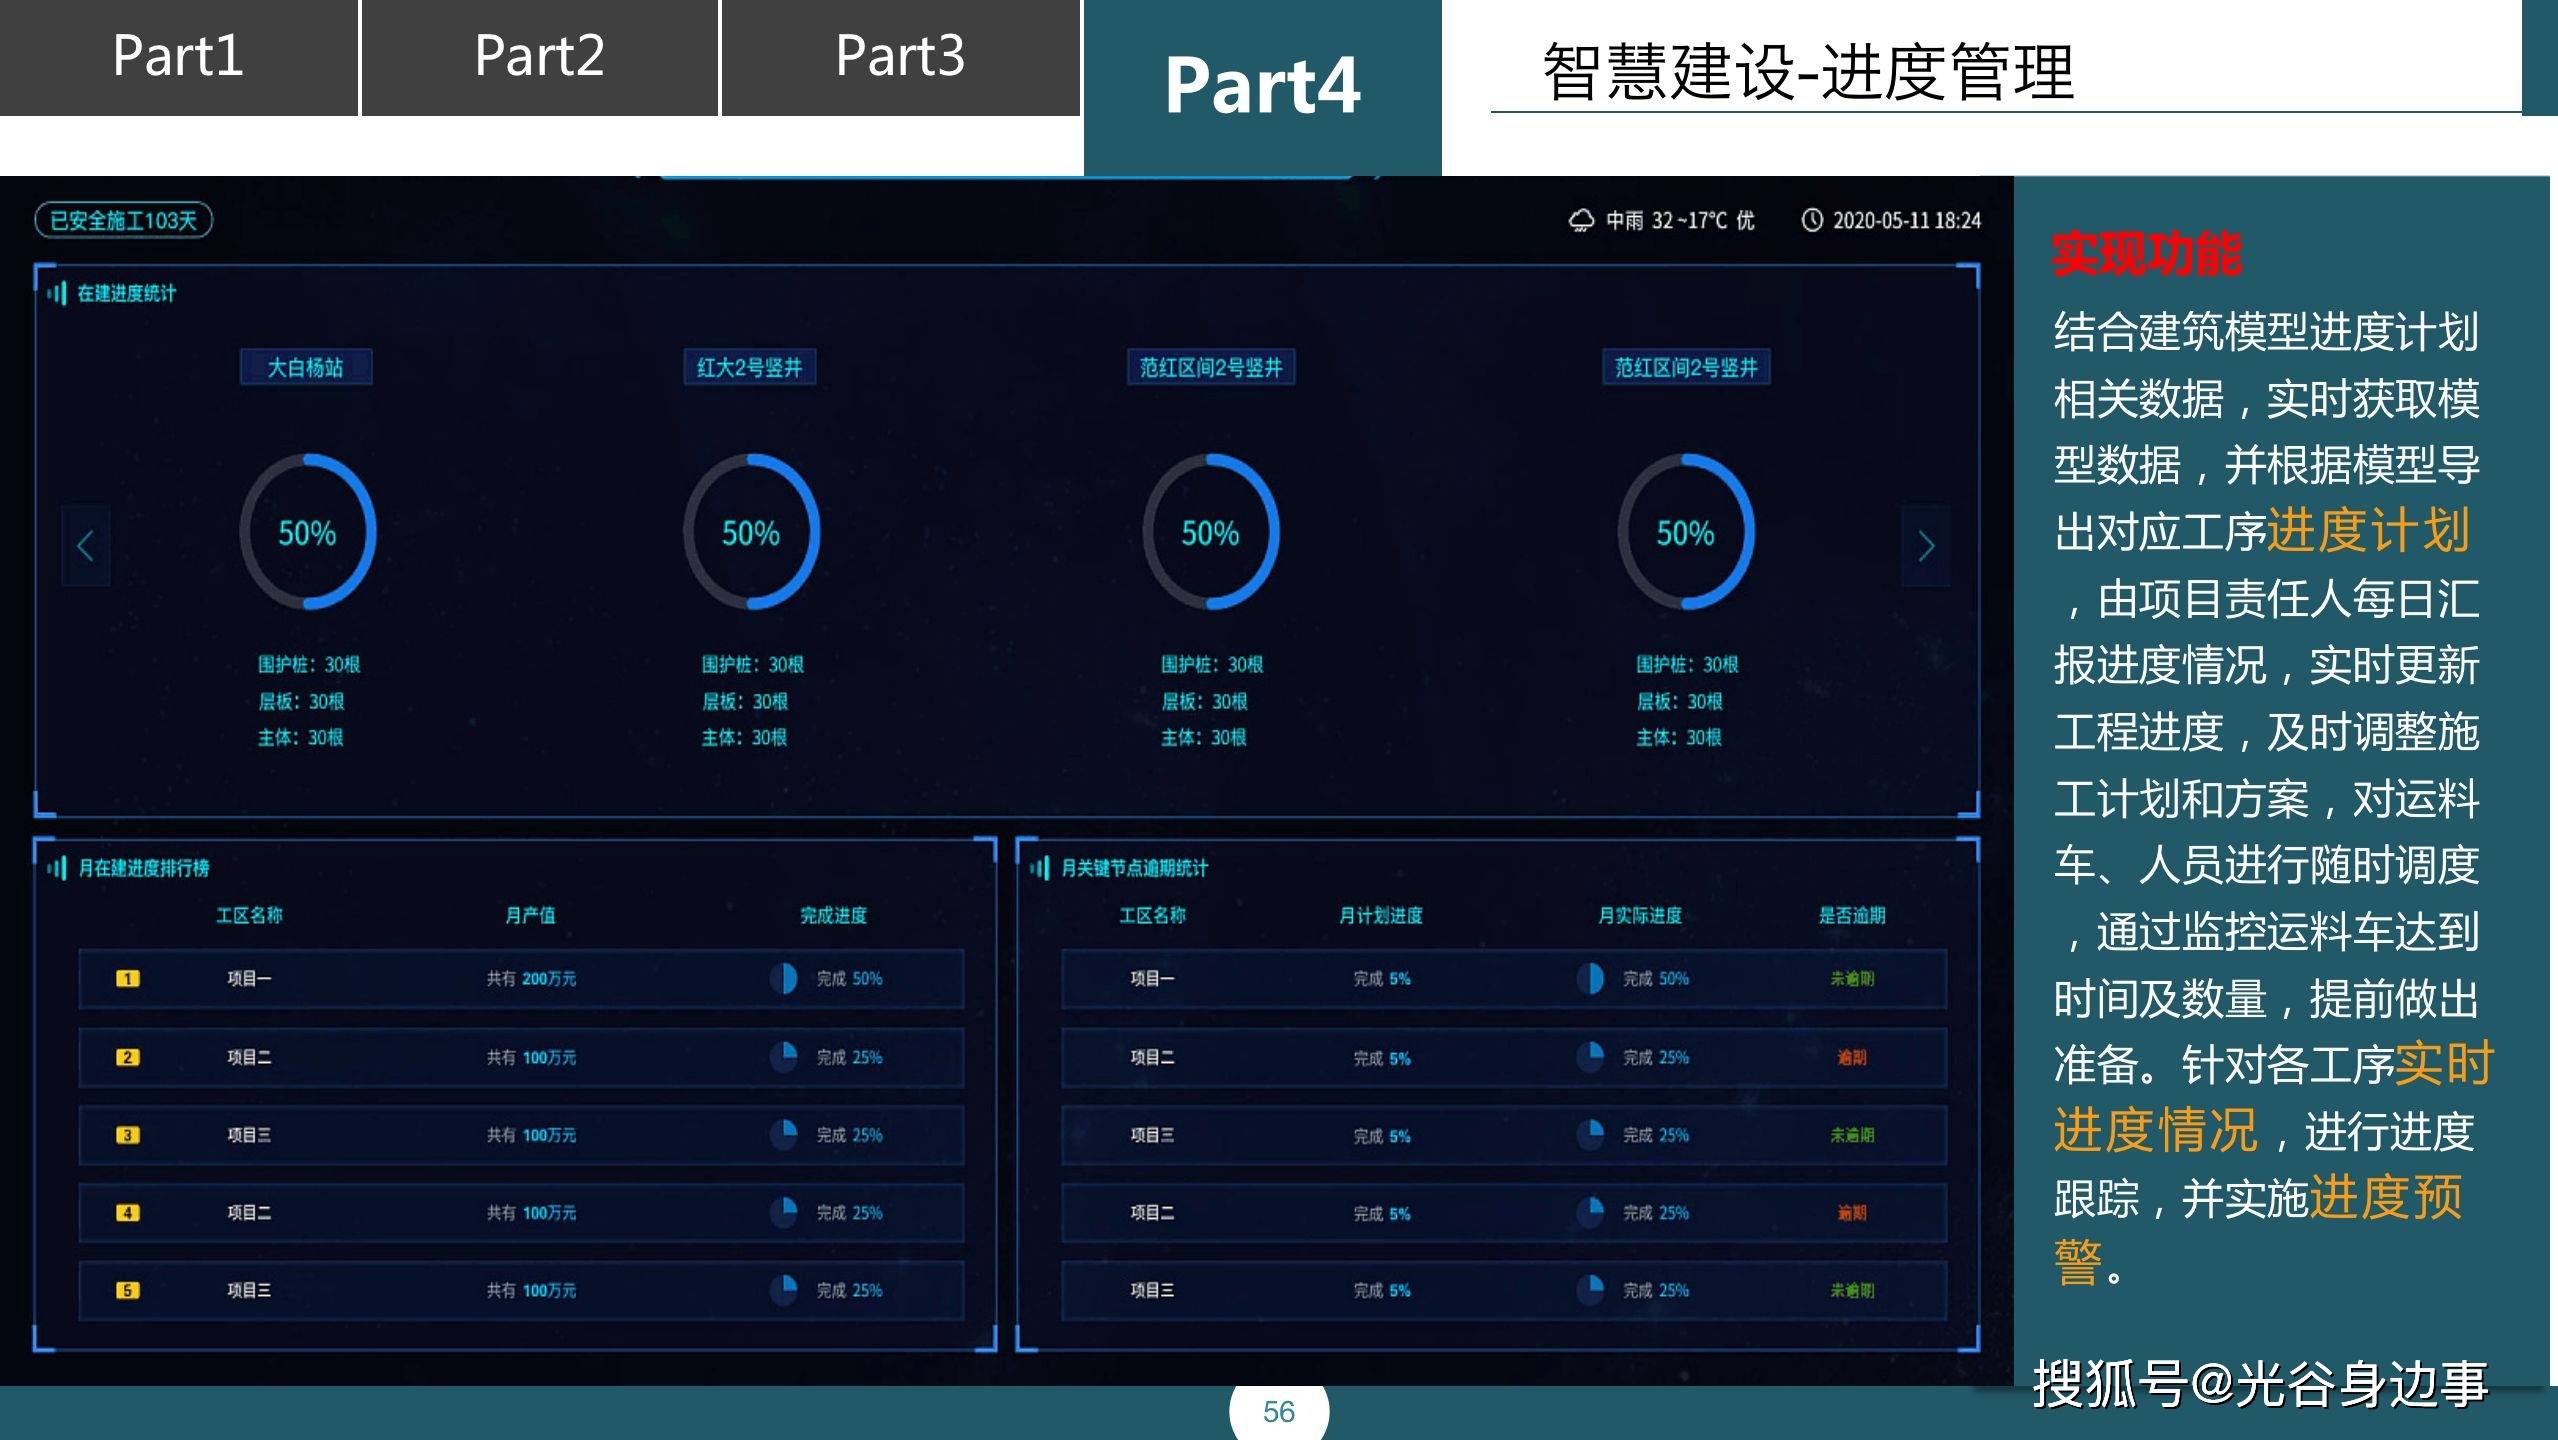
Task: Click the 25% pie icon in overdue table row 2
Action: pyautogui.click(x=1590, y=1057)
